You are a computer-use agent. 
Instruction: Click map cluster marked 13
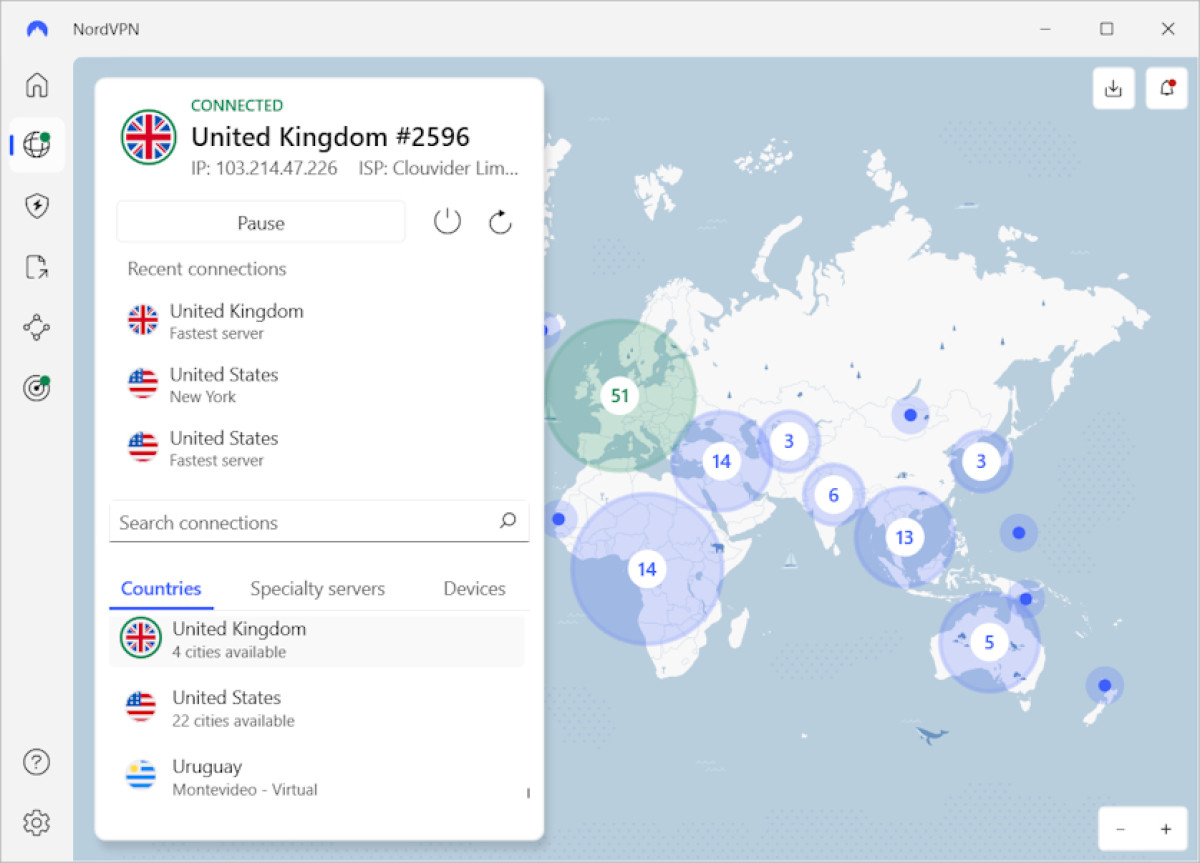pos(904,538)
